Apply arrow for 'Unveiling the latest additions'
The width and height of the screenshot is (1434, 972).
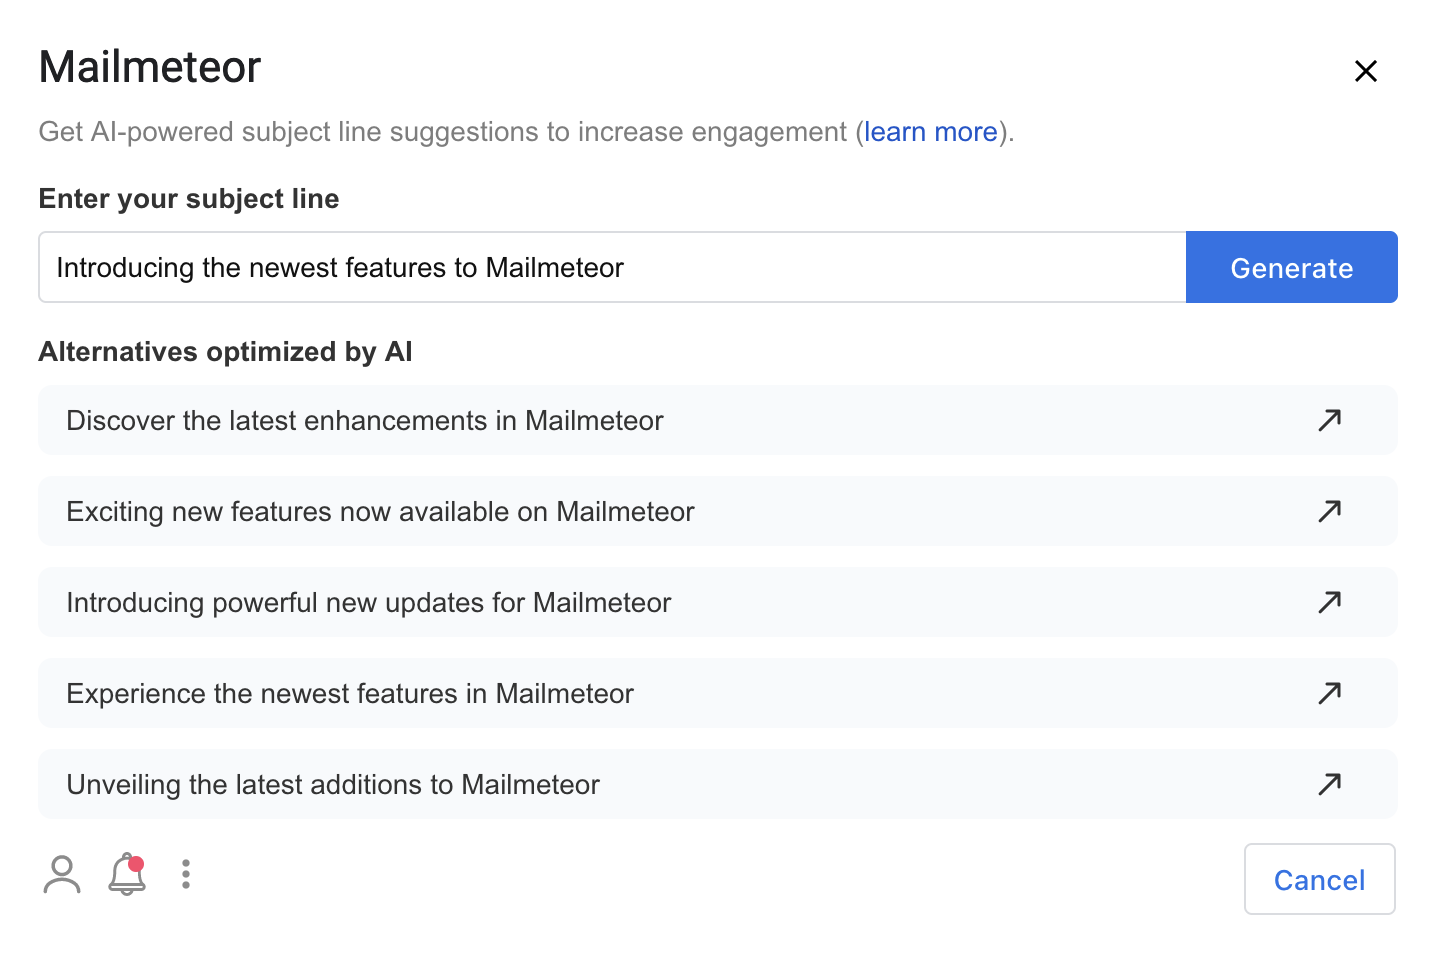[x=1329, y=784]
